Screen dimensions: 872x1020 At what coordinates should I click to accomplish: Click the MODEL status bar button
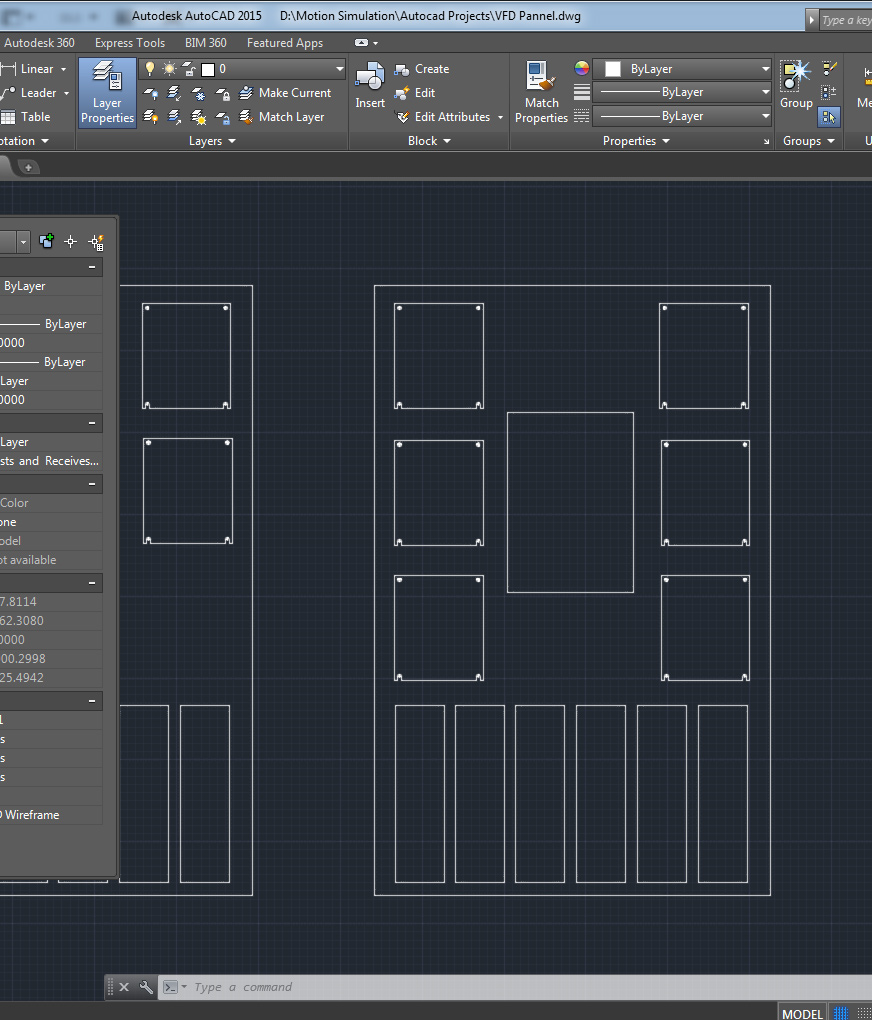click(802, 1013)
